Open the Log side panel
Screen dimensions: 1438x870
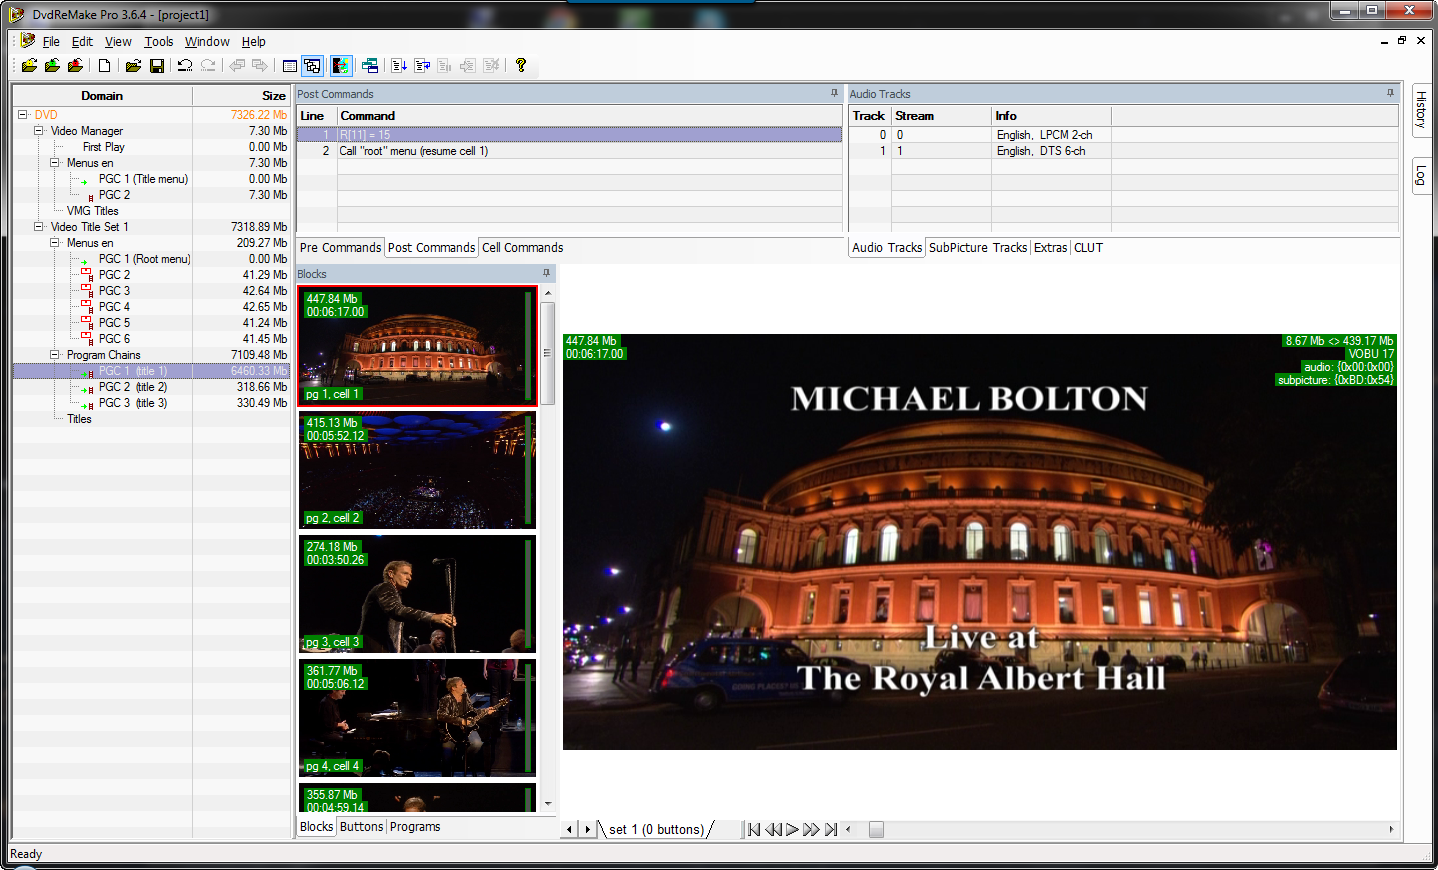click(x=1421, y=177)
